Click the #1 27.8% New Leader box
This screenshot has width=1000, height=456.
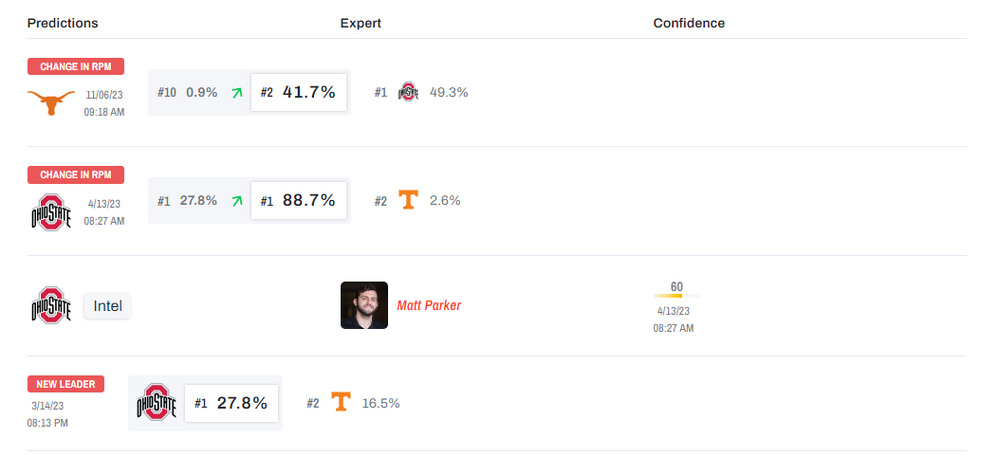[232, 403]
